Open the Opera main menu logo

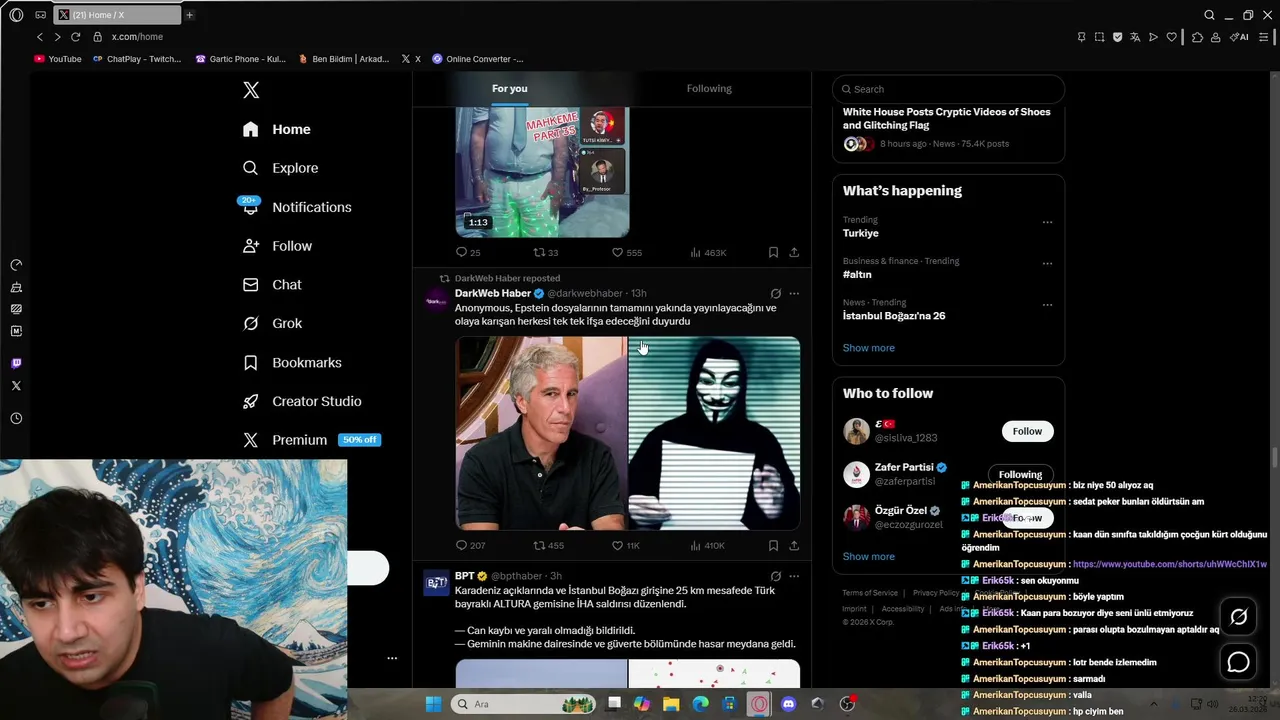coord(16,15)
